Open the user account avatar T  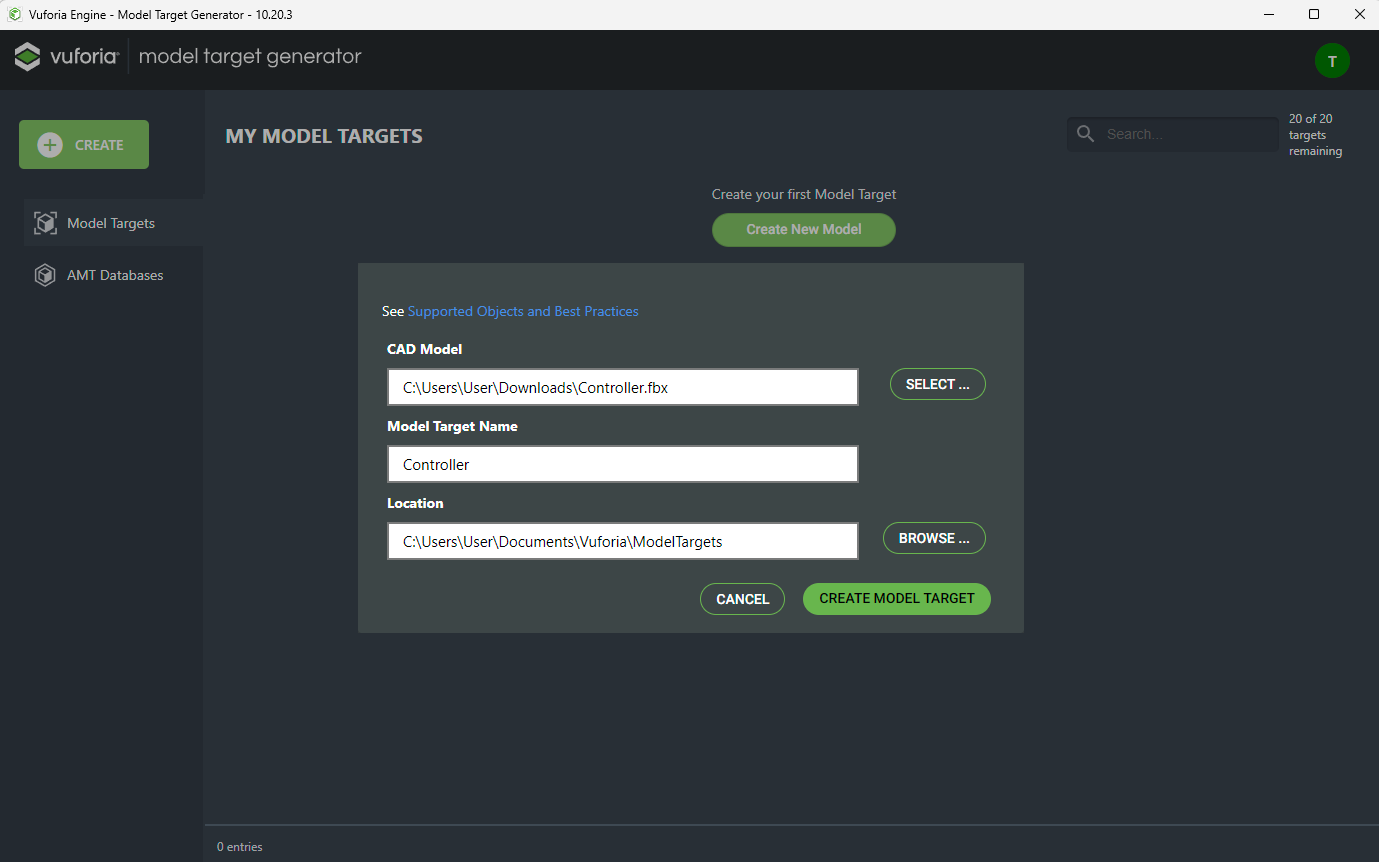[x=1332, y=61]
